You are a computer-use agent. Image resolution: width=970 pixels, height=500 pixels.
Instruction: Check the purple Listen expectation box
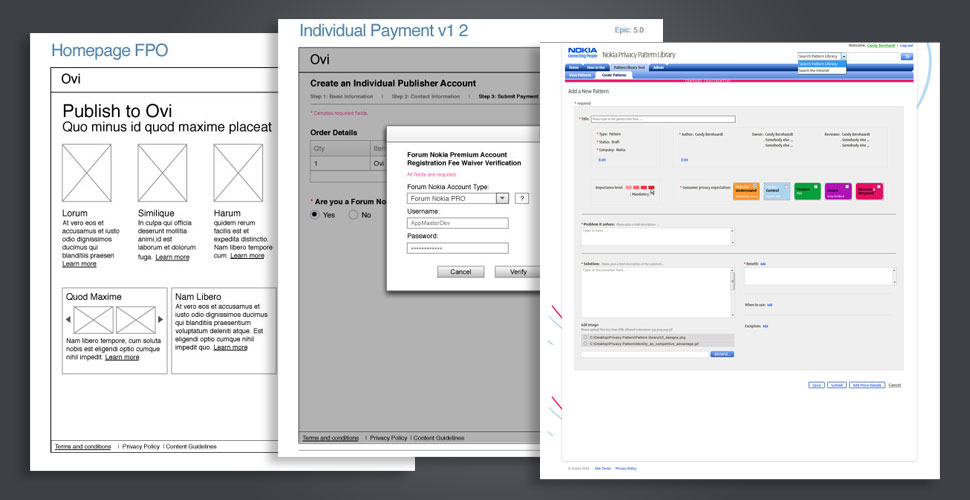coord(847,186)
